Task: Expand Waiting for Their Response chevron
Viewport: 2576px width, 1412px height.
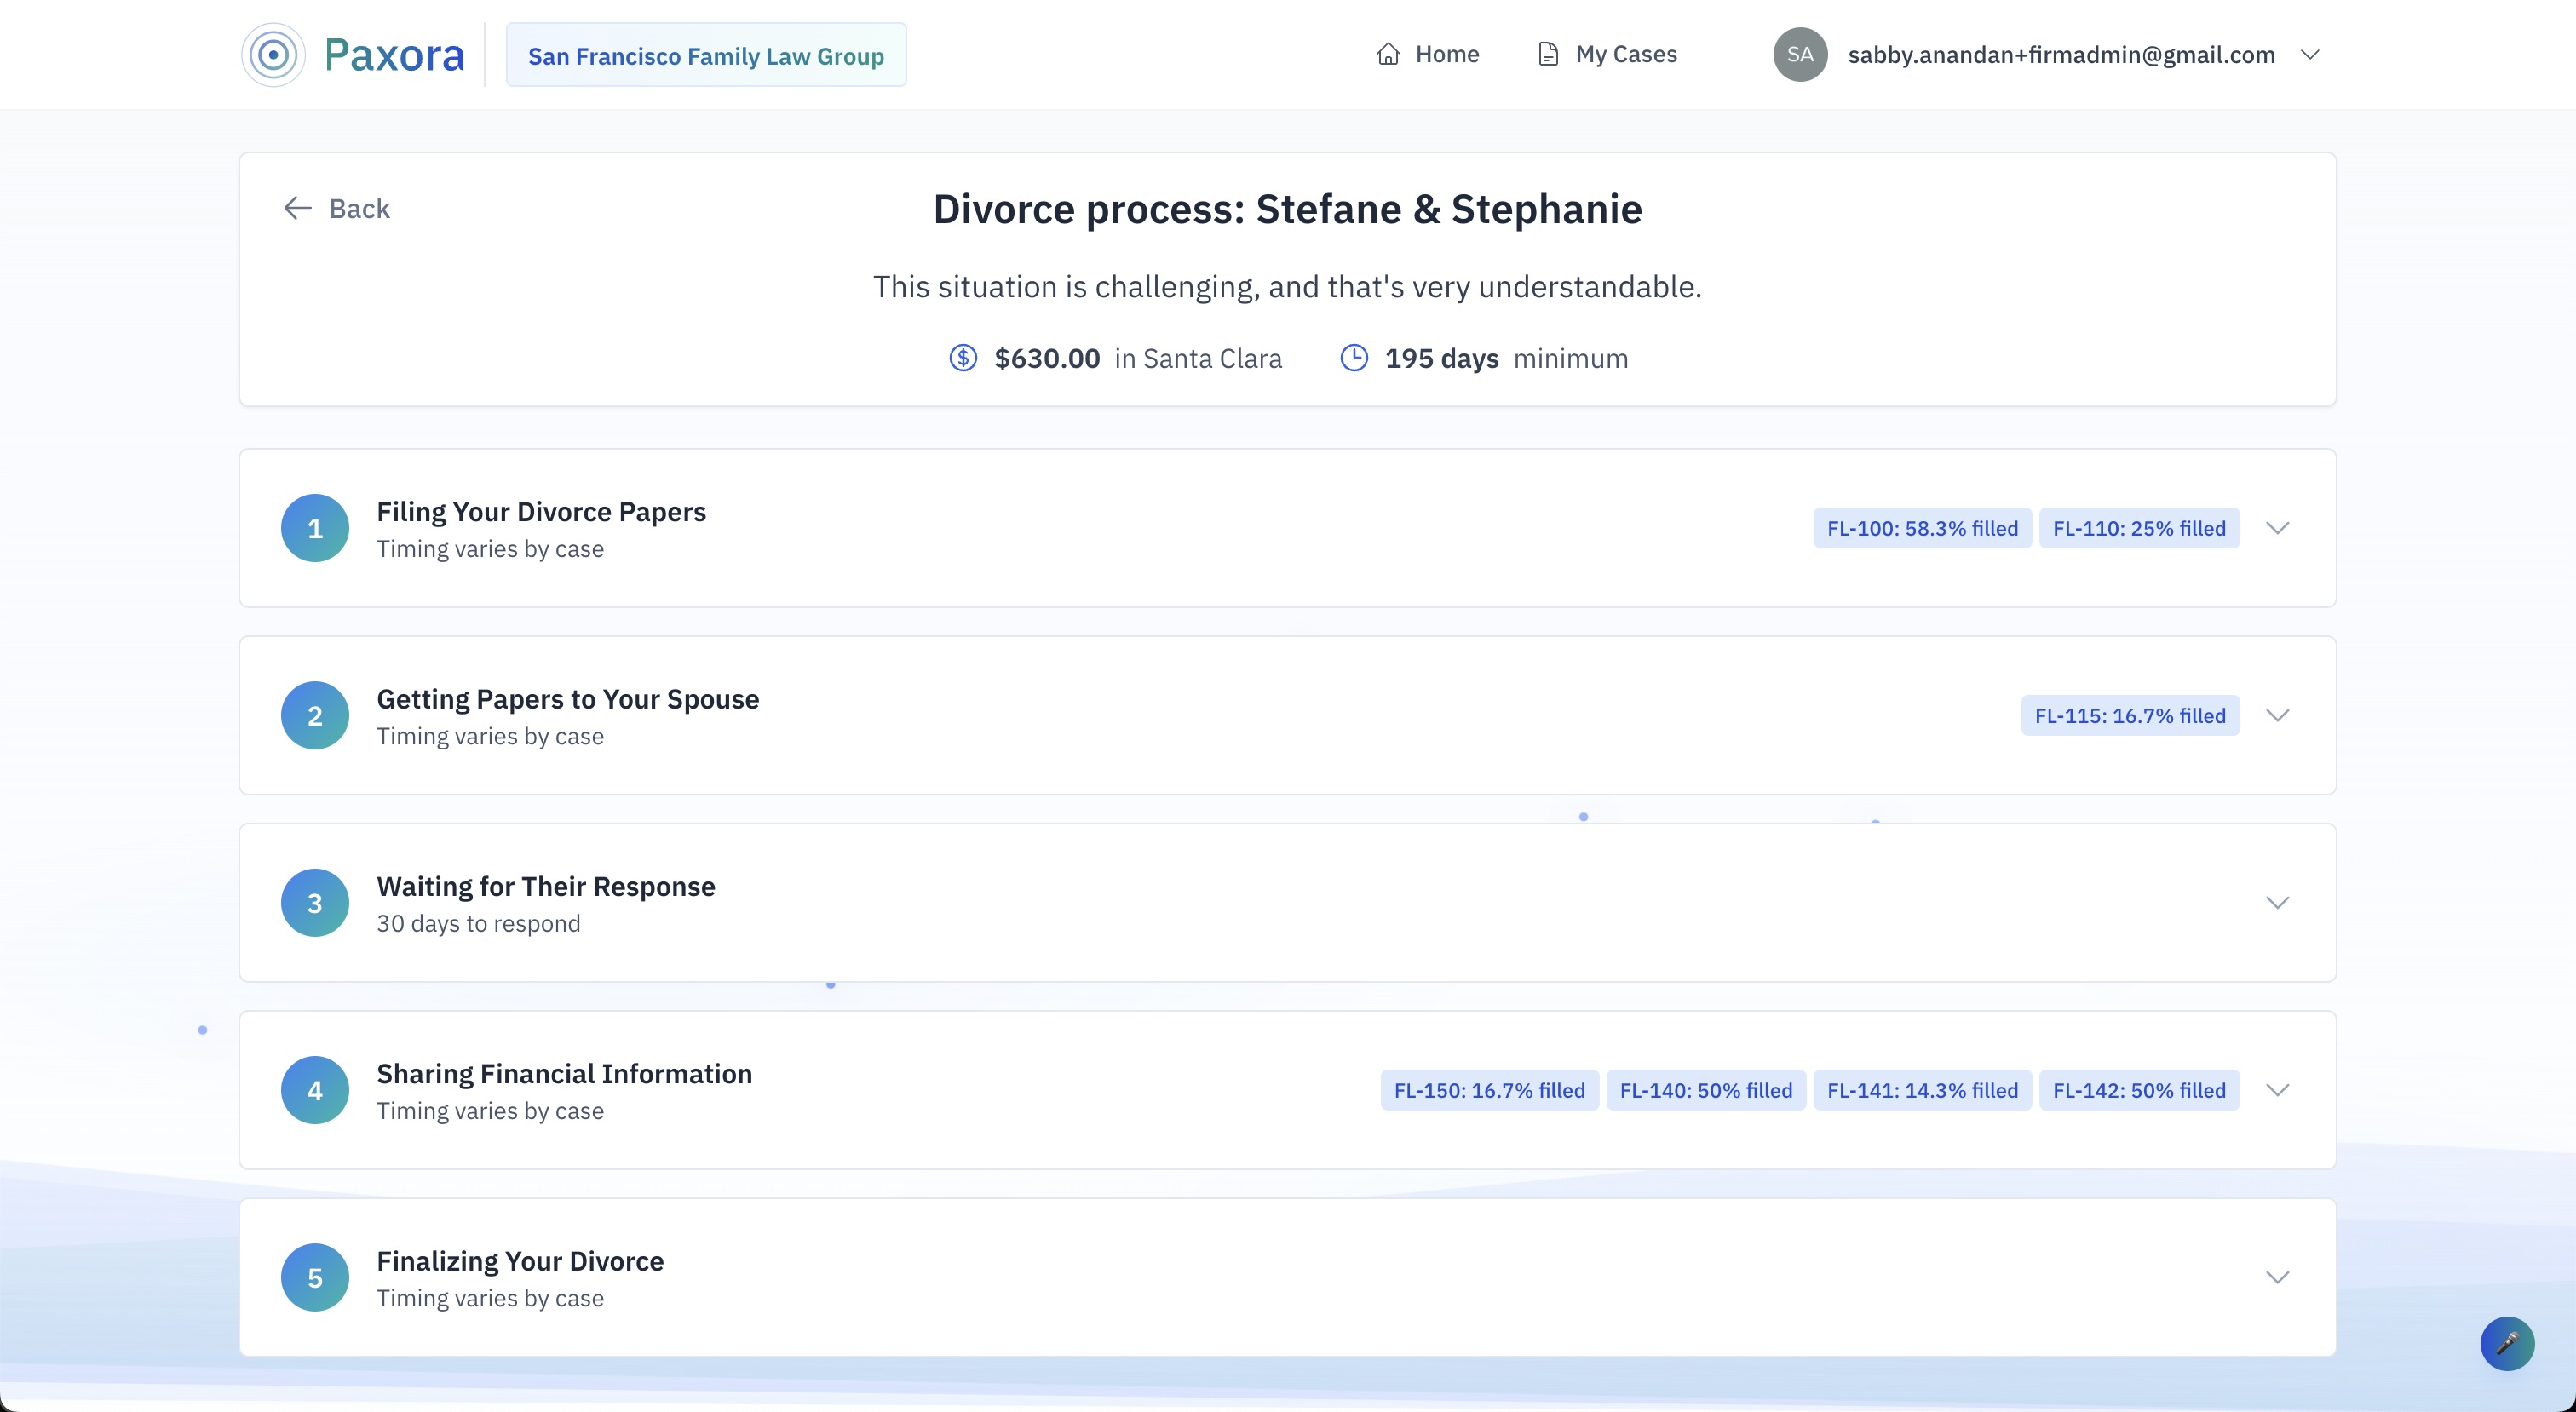Action: (x=2277, y=903)
